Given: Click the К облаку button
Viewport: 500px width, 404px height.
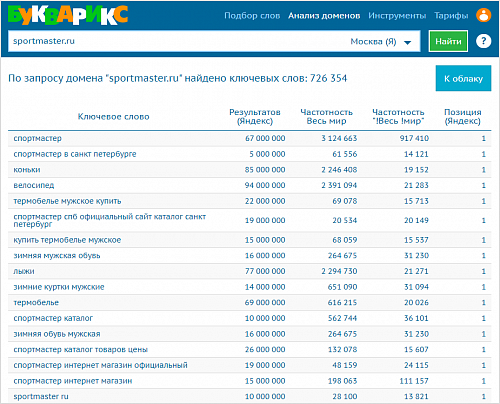Looking at the screenshot, I should click(x=463, y=78).
